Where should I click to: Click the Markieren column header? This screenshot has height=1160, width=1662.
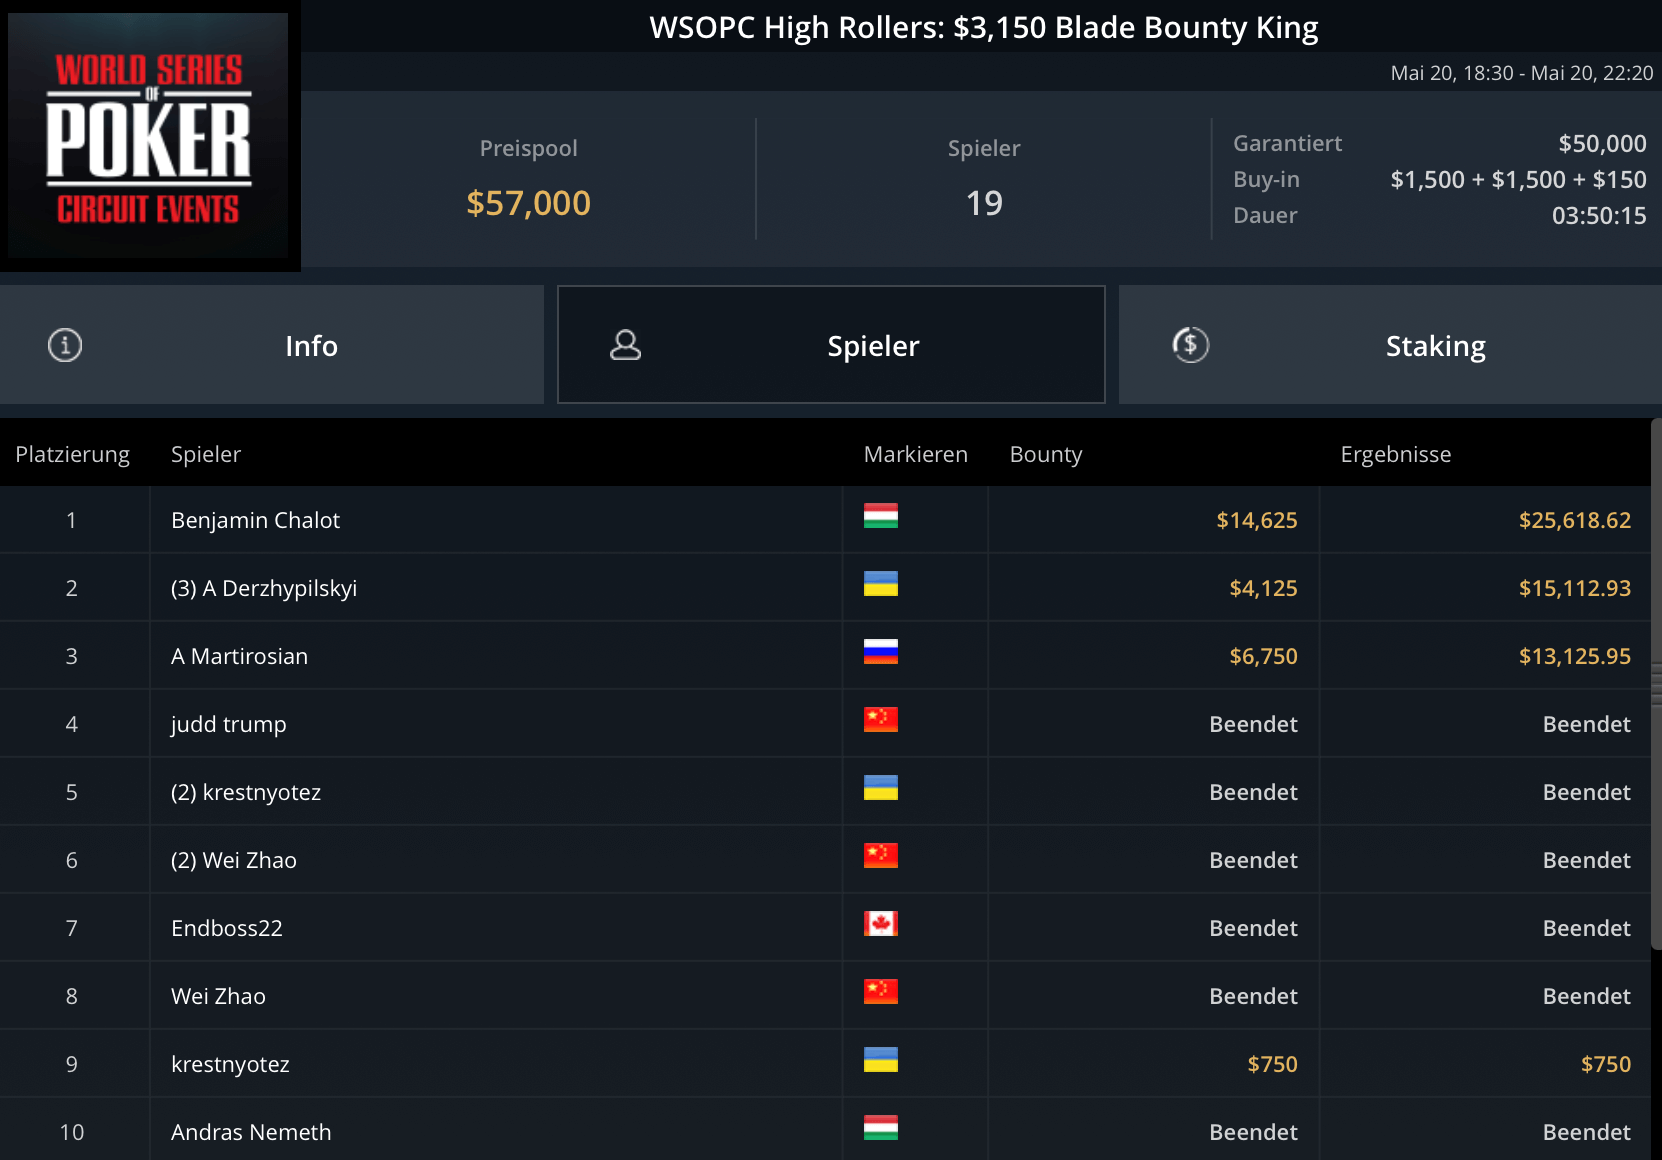point(915,454)
